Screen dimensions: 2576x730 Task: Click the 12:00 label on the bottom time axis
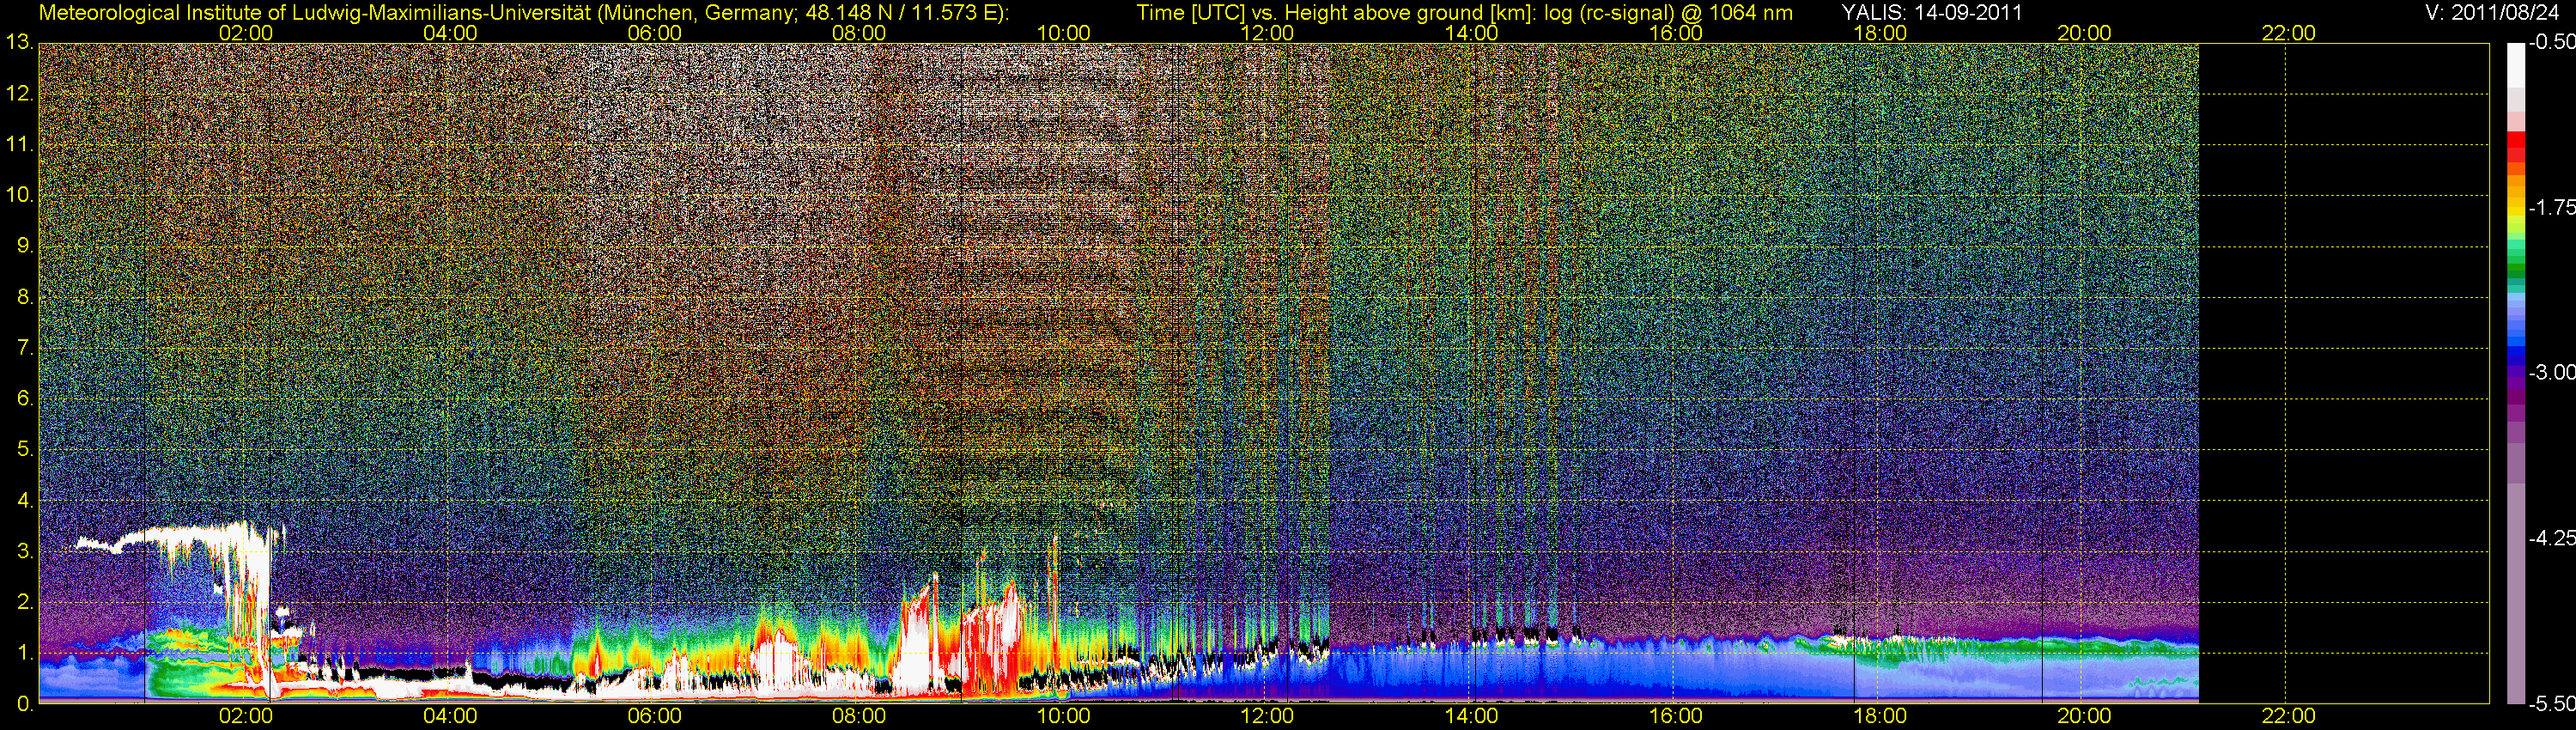pyautogui.click(x=1267, y=716)
